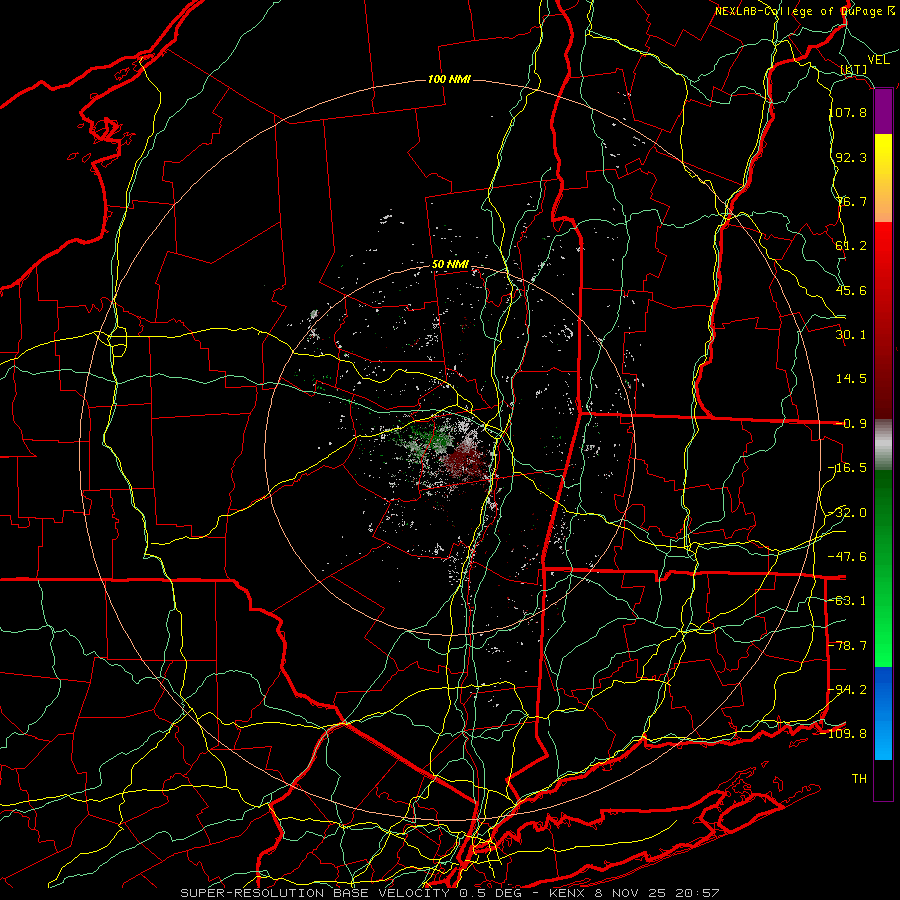Click the Super-Resolution Base Velocity caption

point(449,893)
